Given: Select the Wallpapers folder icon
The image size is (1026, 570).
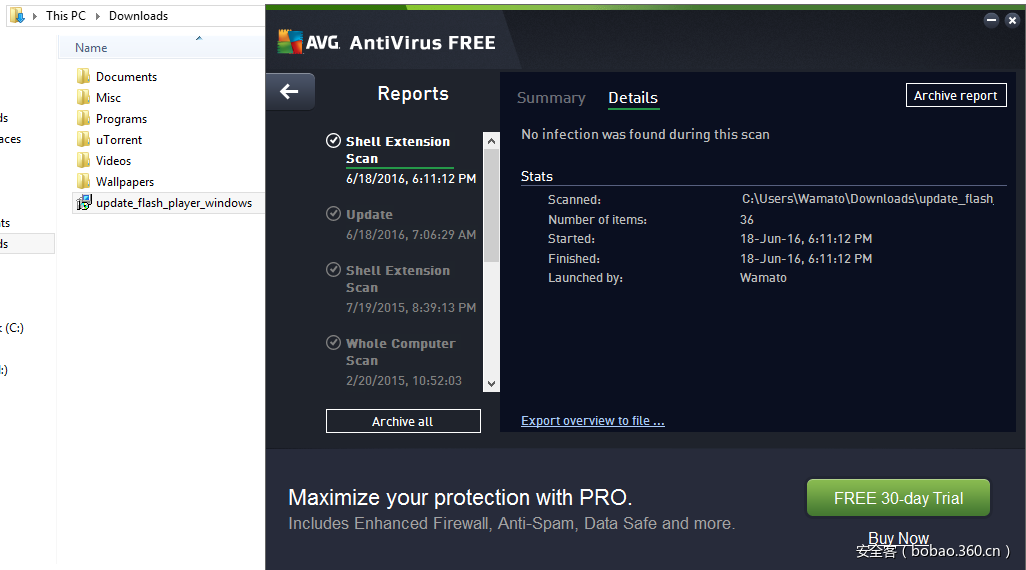Looking at the screenshot, I should [x=84, y=182].
